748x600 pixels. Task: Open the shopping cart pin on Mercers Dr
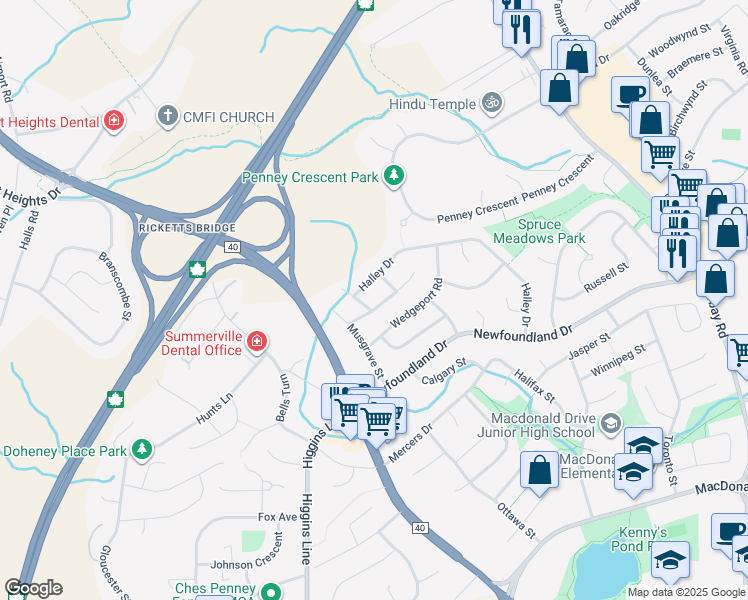(377, 425)
